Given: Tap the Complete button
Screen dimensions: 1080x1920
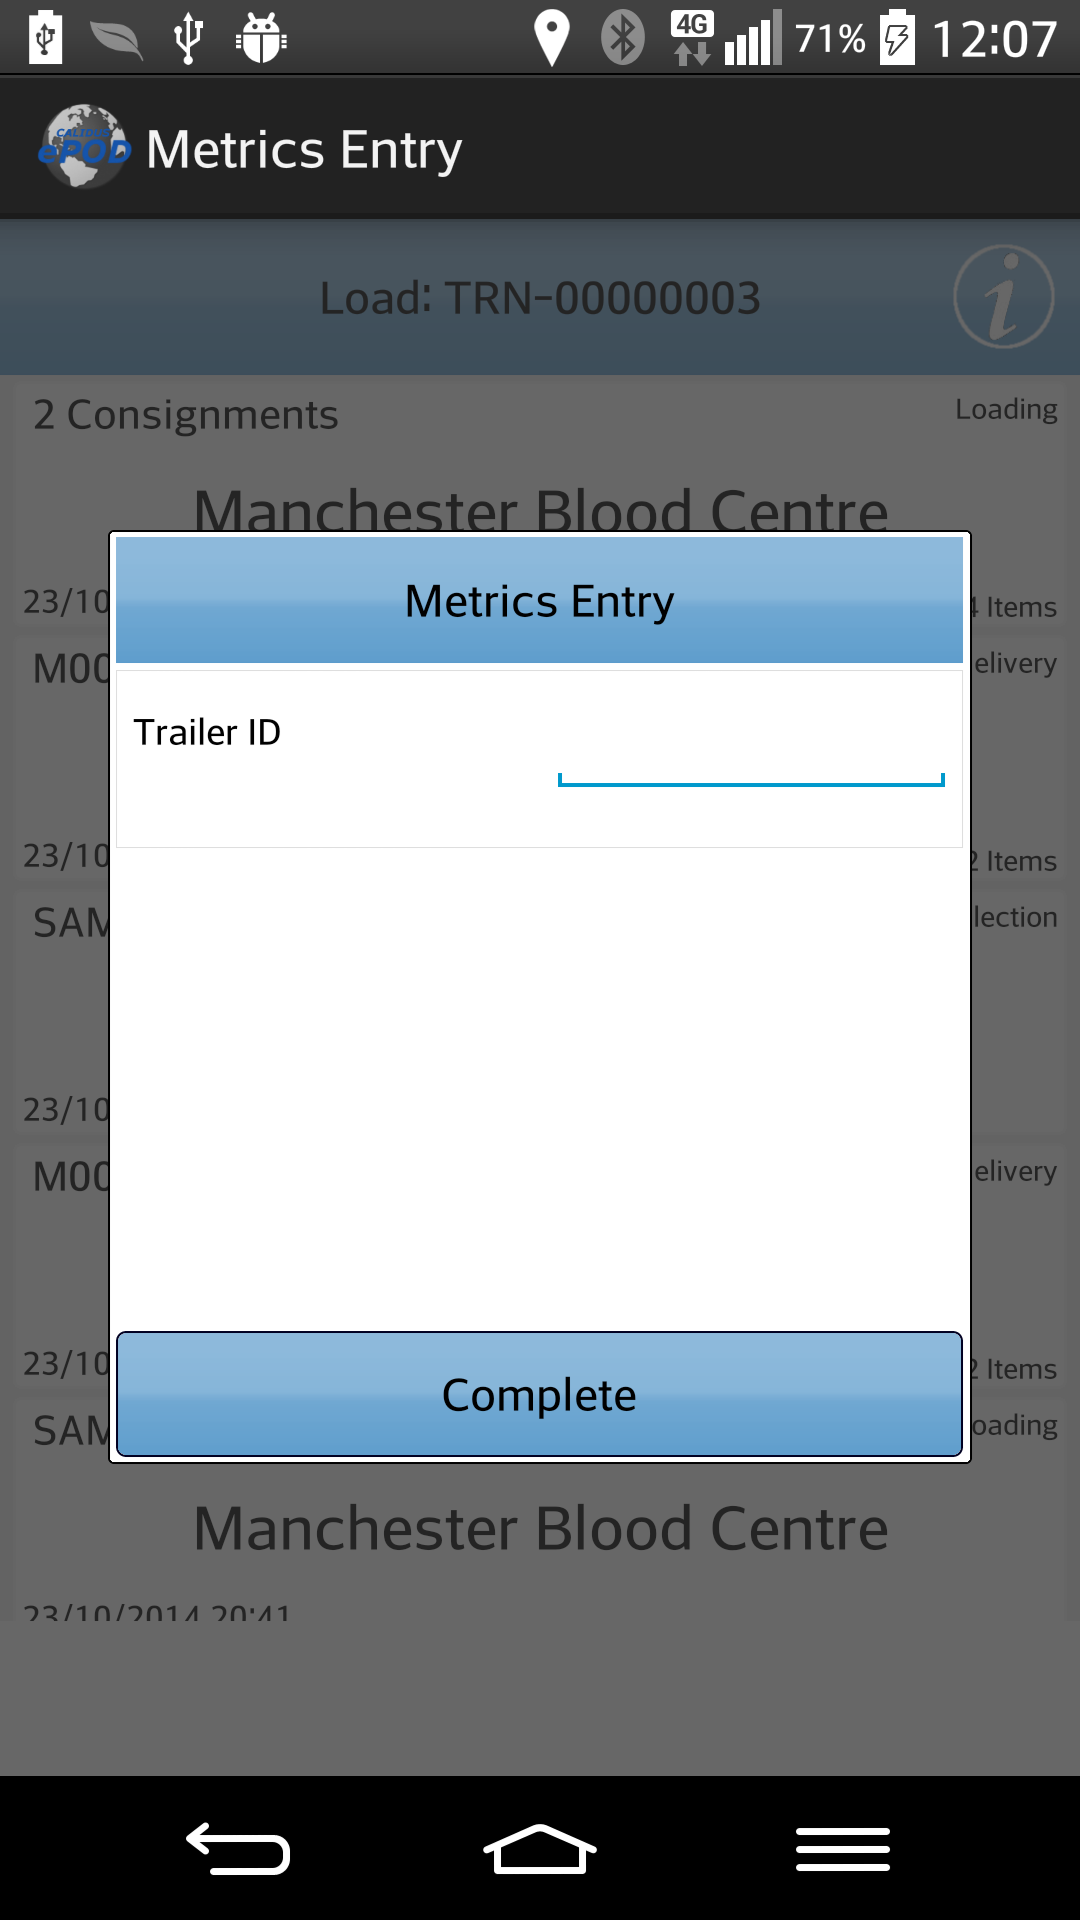Looking at the screenshot, I should tap(539, 1394).
